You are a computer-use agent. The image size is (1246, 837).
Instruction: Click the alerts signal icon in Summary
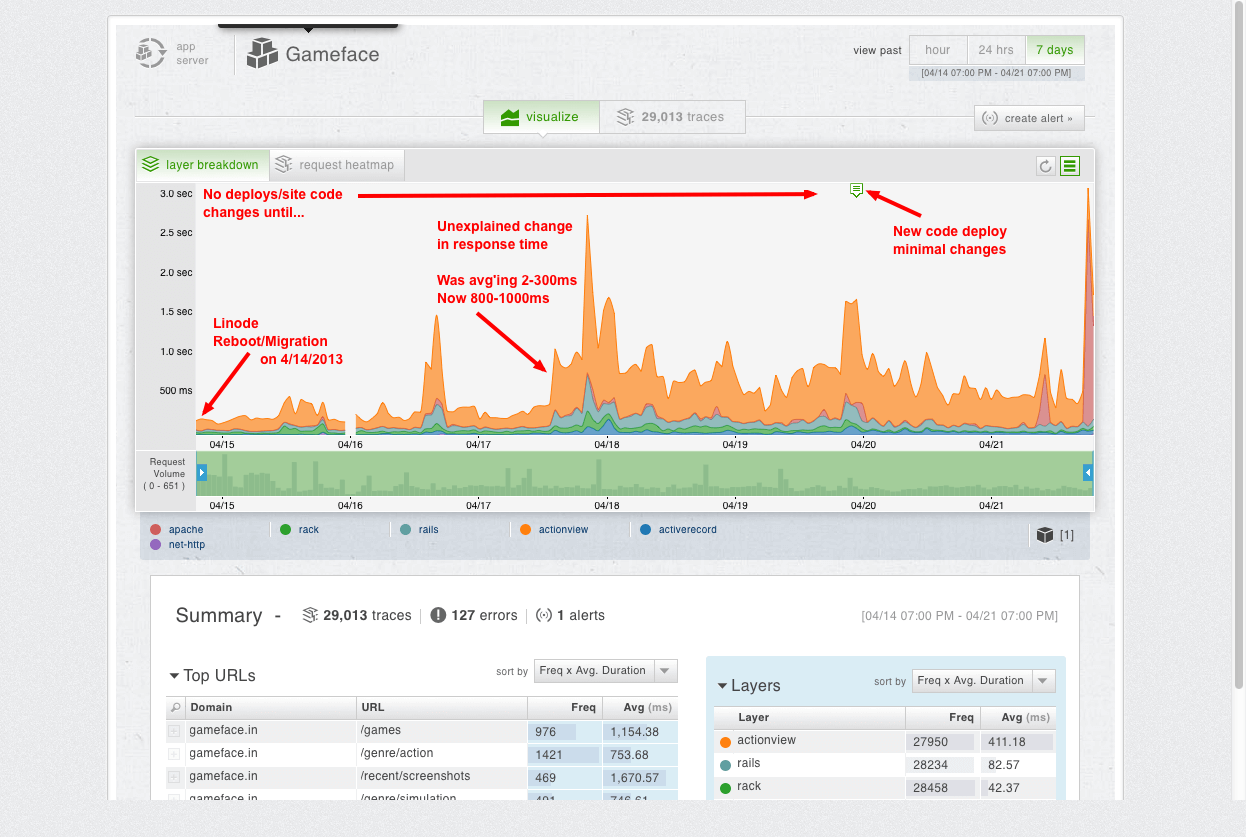pyautogui.click(x=544, y=615)
